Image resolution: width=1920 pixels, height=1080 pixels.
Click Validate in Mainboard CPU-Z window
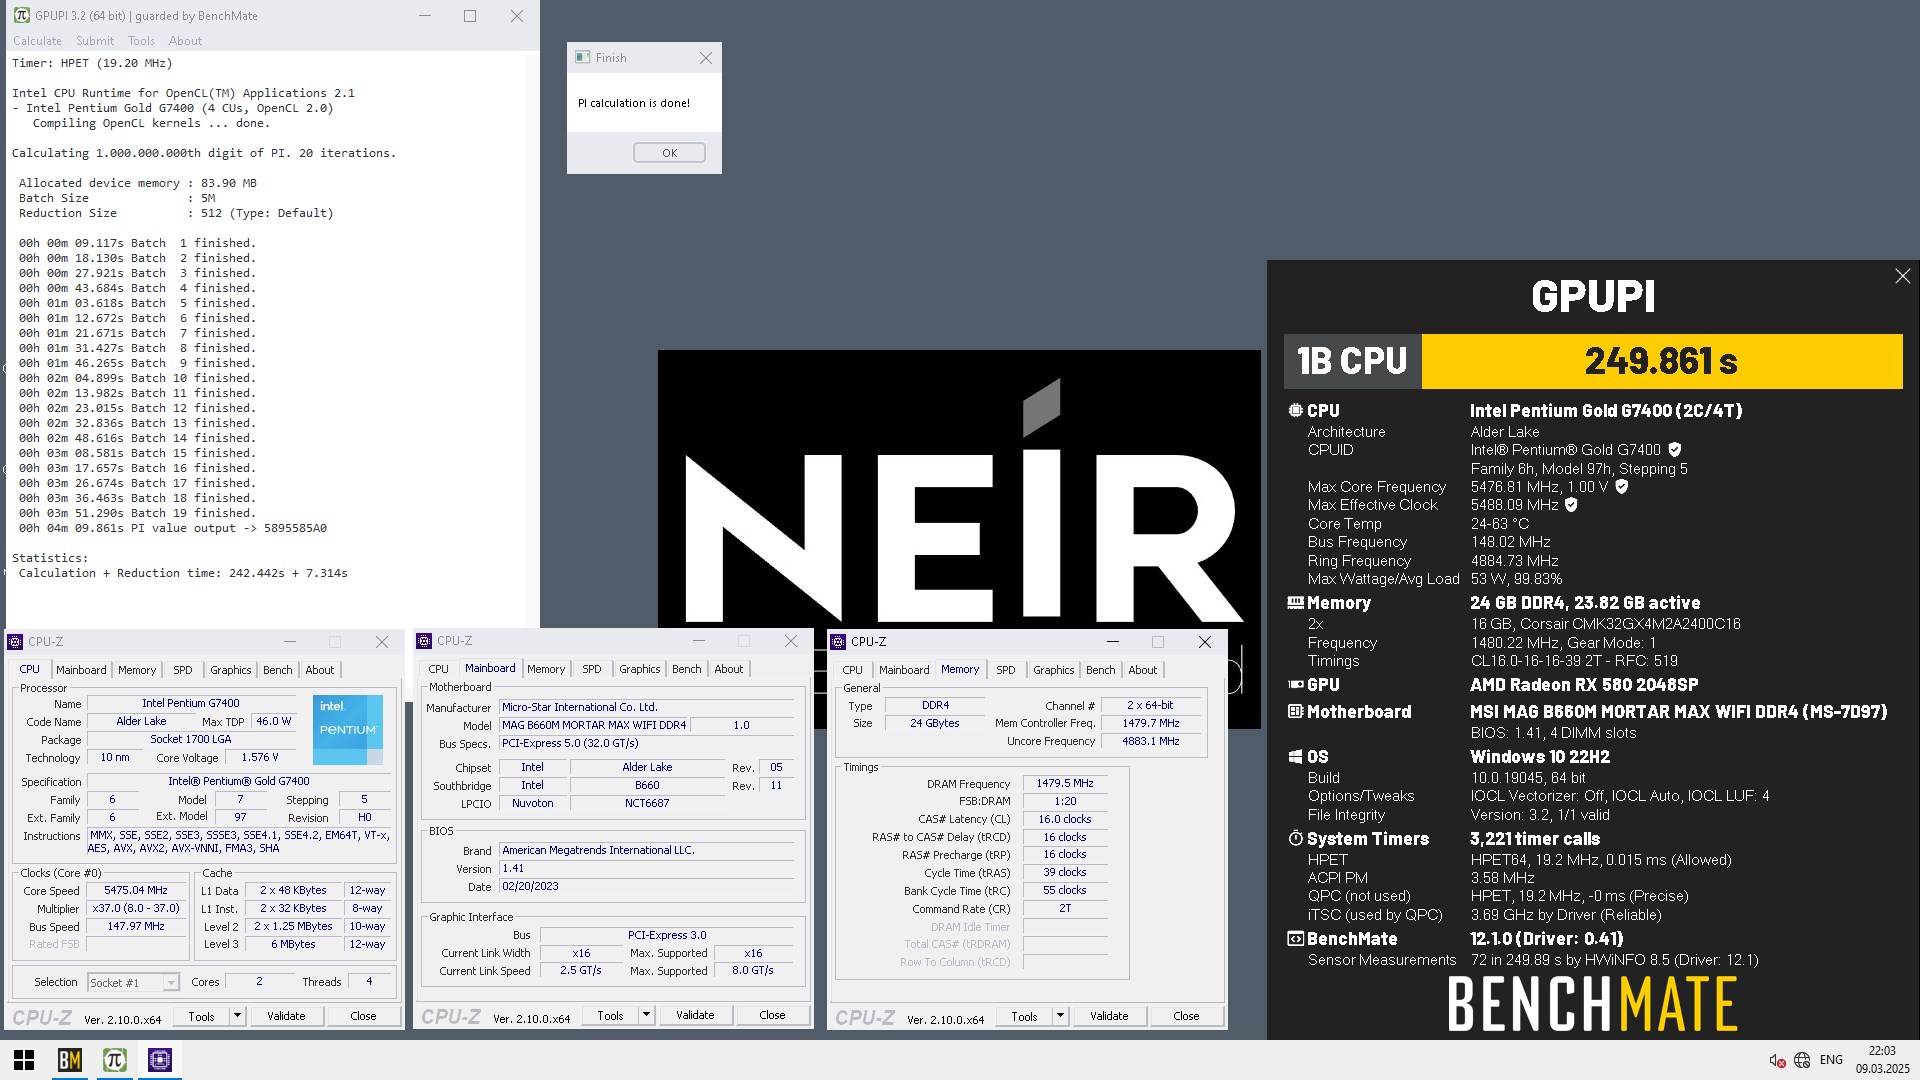pyautogui.click(x=695, y=1015)
